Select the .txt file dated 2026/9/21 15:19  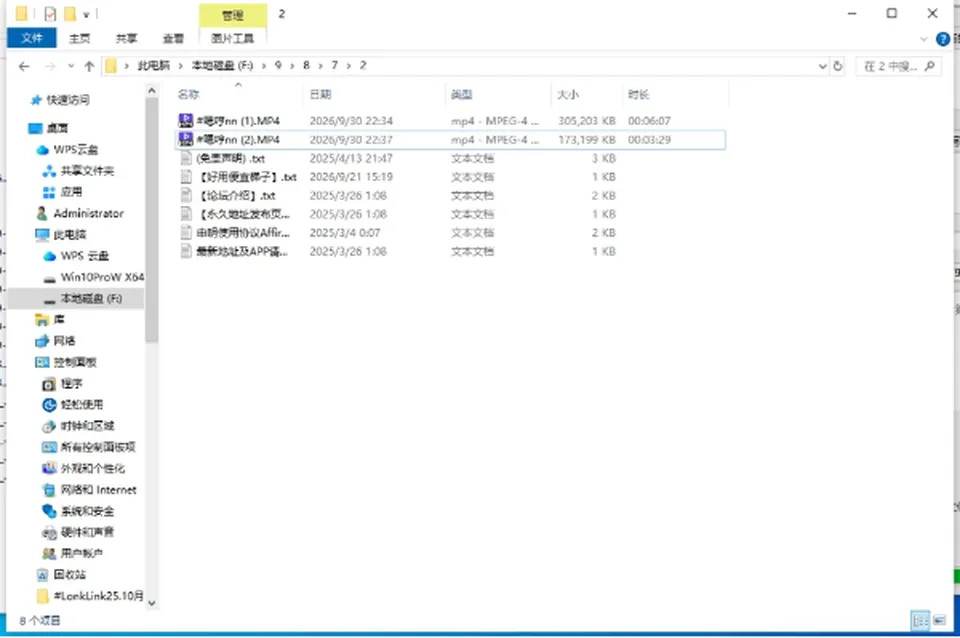click(x=450, y=177)
